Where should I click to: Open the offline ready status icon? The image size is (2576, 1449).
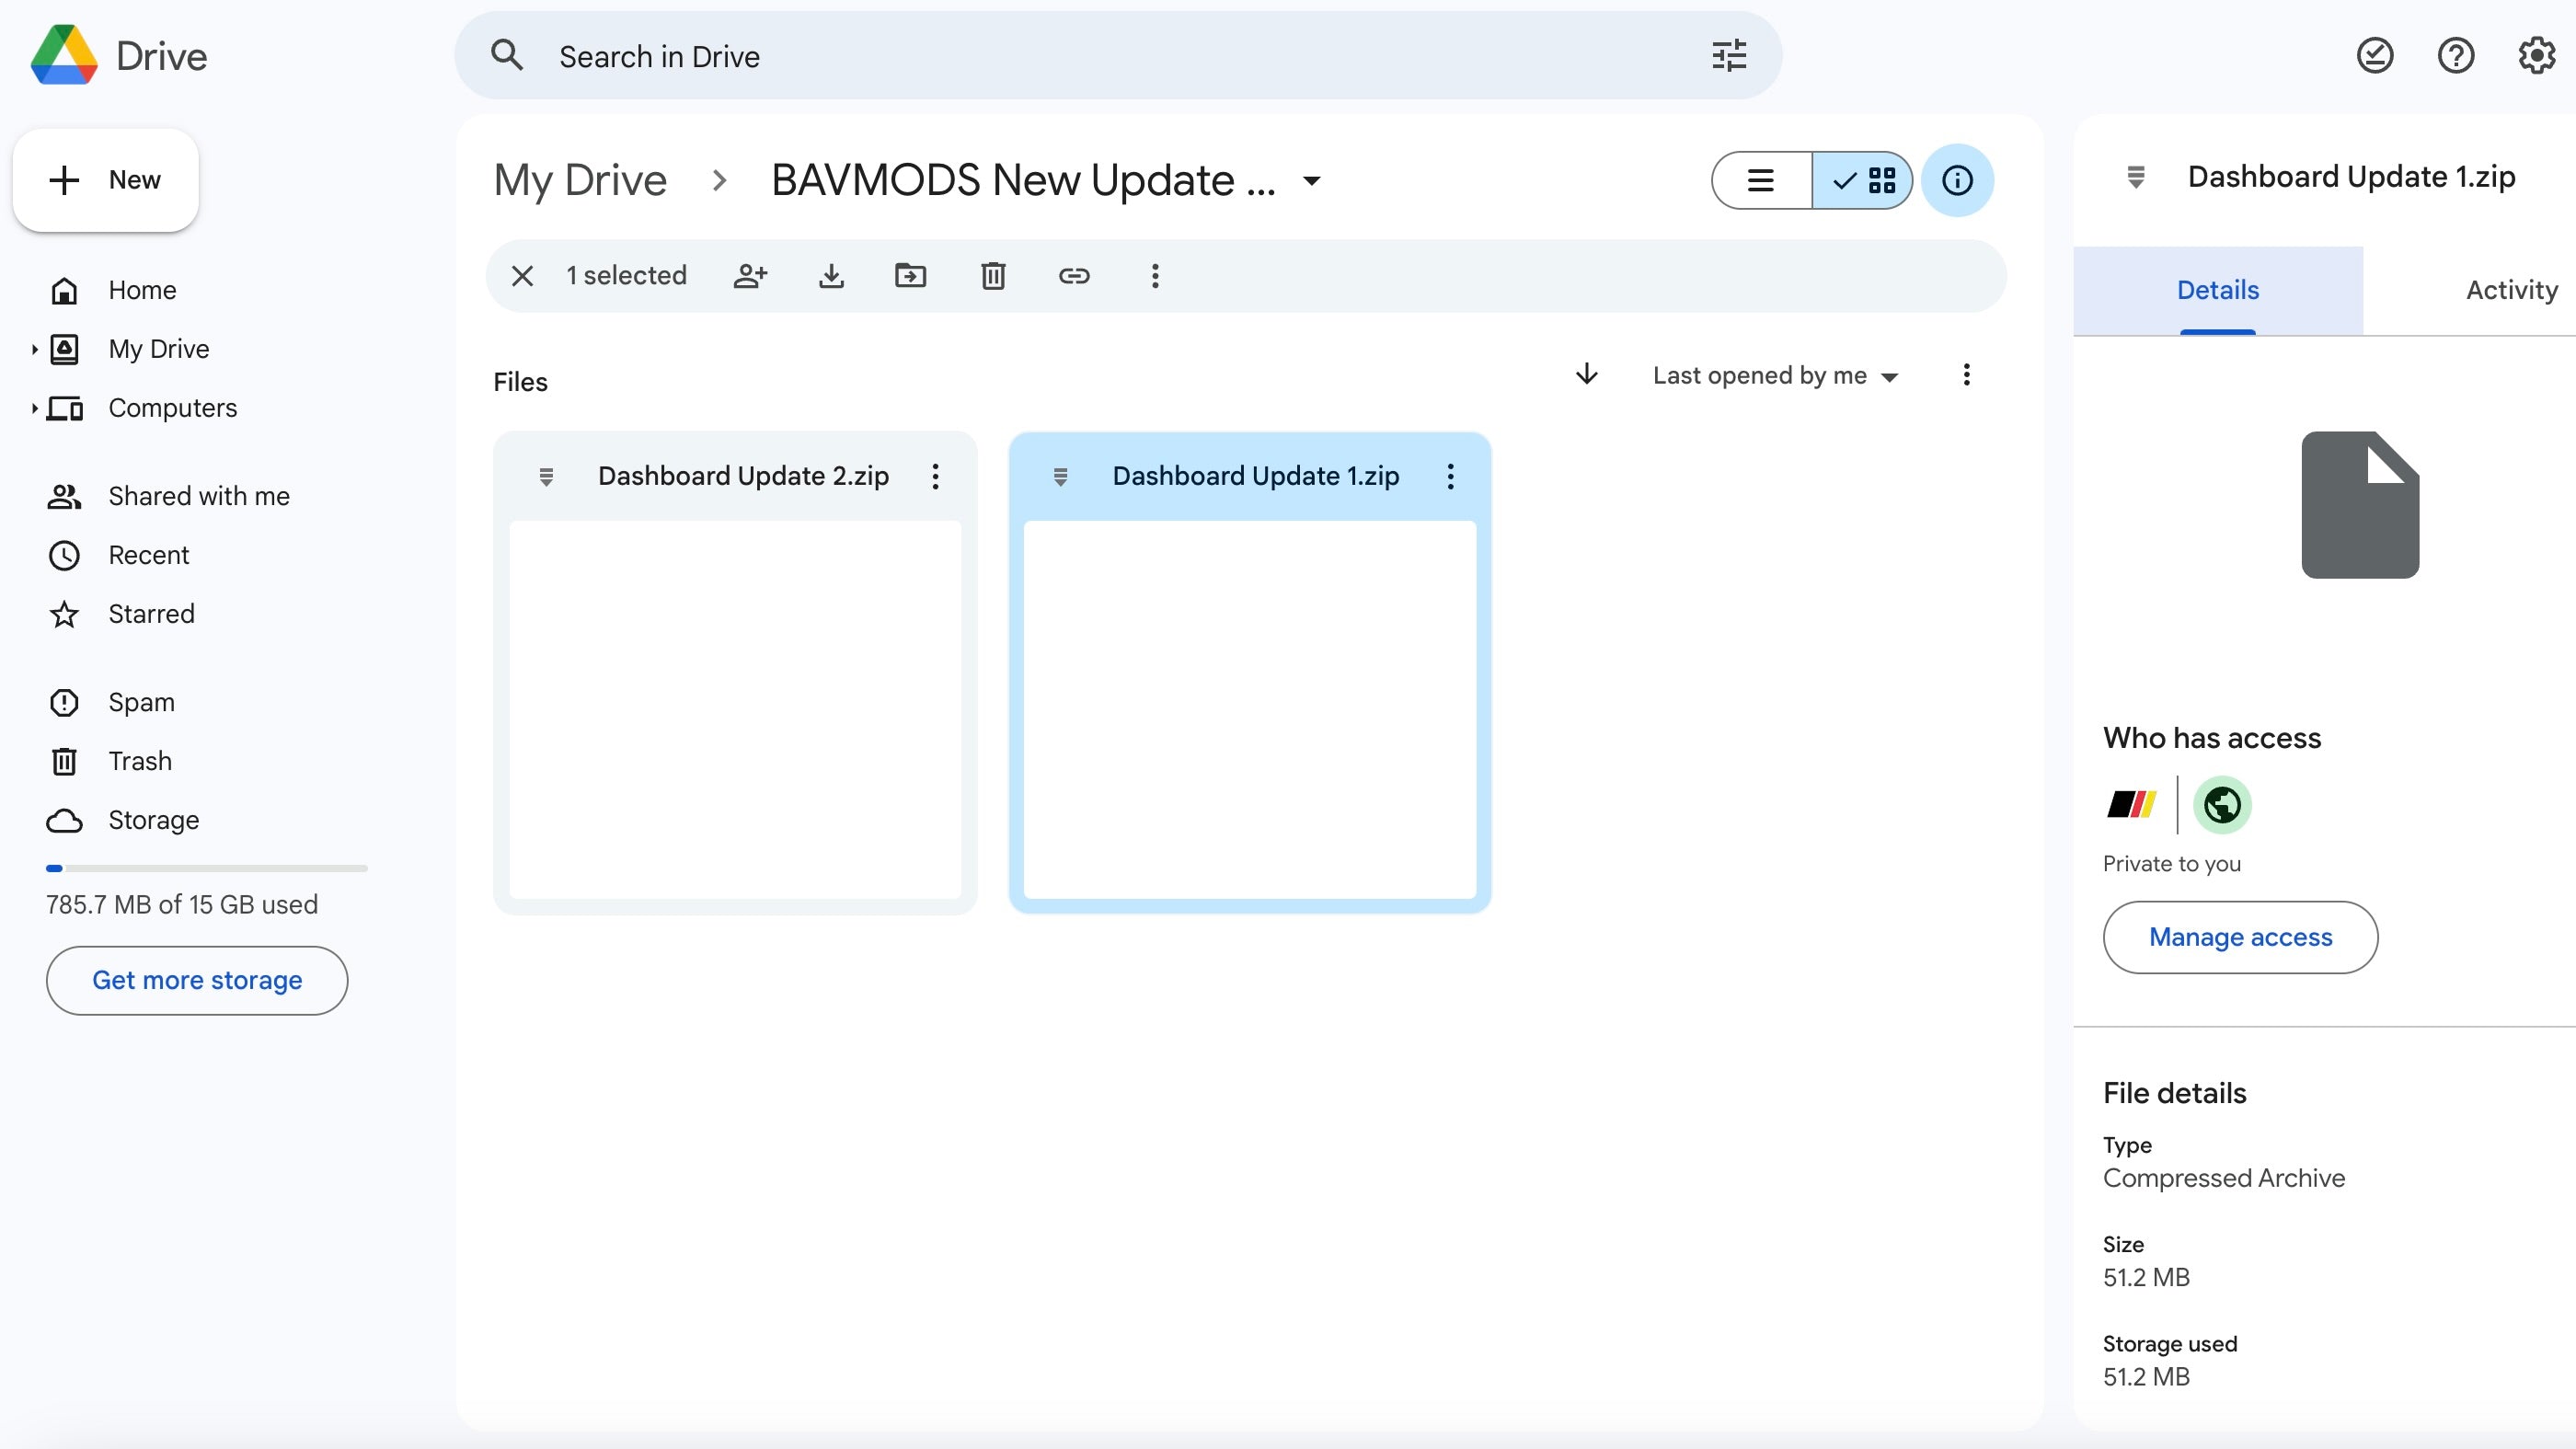(x=2374, y=56)
